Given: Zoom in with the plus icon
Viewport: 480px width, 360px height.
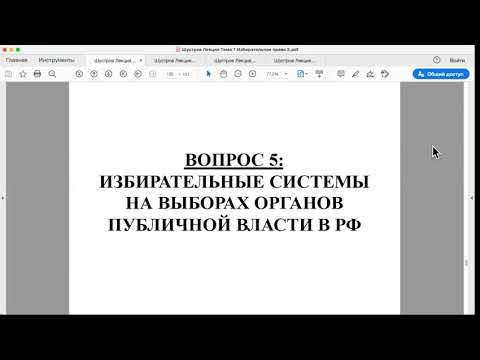Looking at the screenshot, I should [x=252, y=74].
